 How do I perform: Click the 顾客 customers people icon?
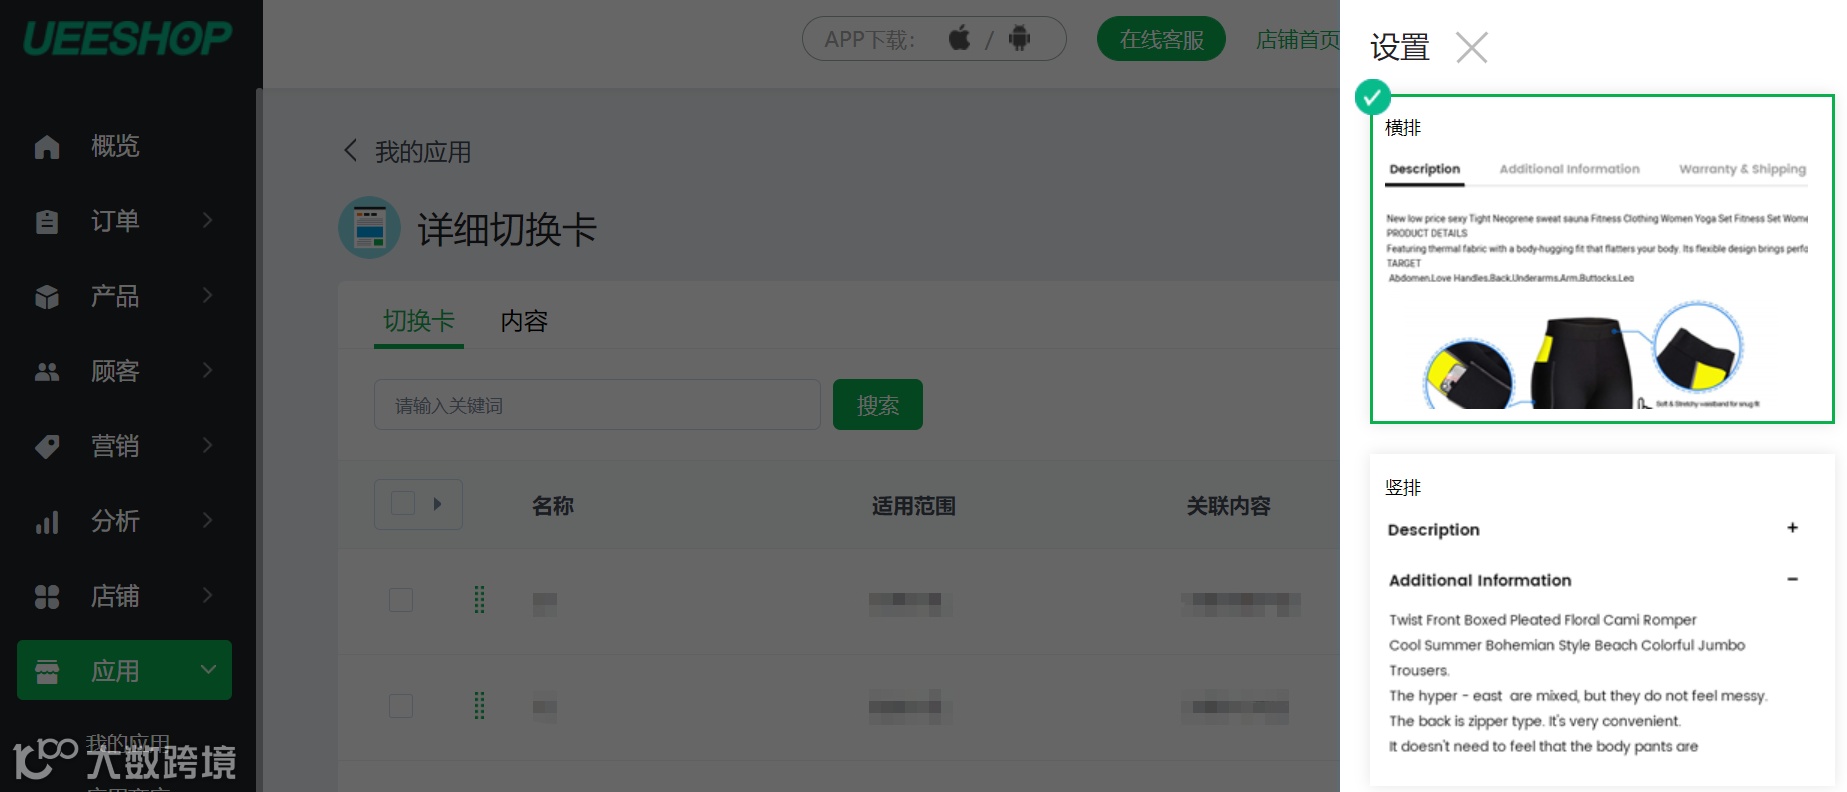[x=47, y=372]
